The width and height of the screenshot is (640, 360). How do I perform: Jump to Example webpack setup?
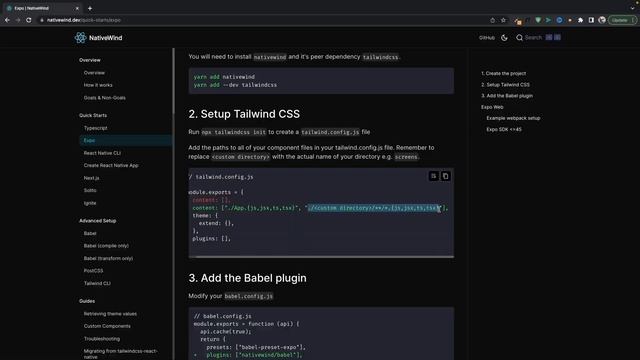pos(513,118)
